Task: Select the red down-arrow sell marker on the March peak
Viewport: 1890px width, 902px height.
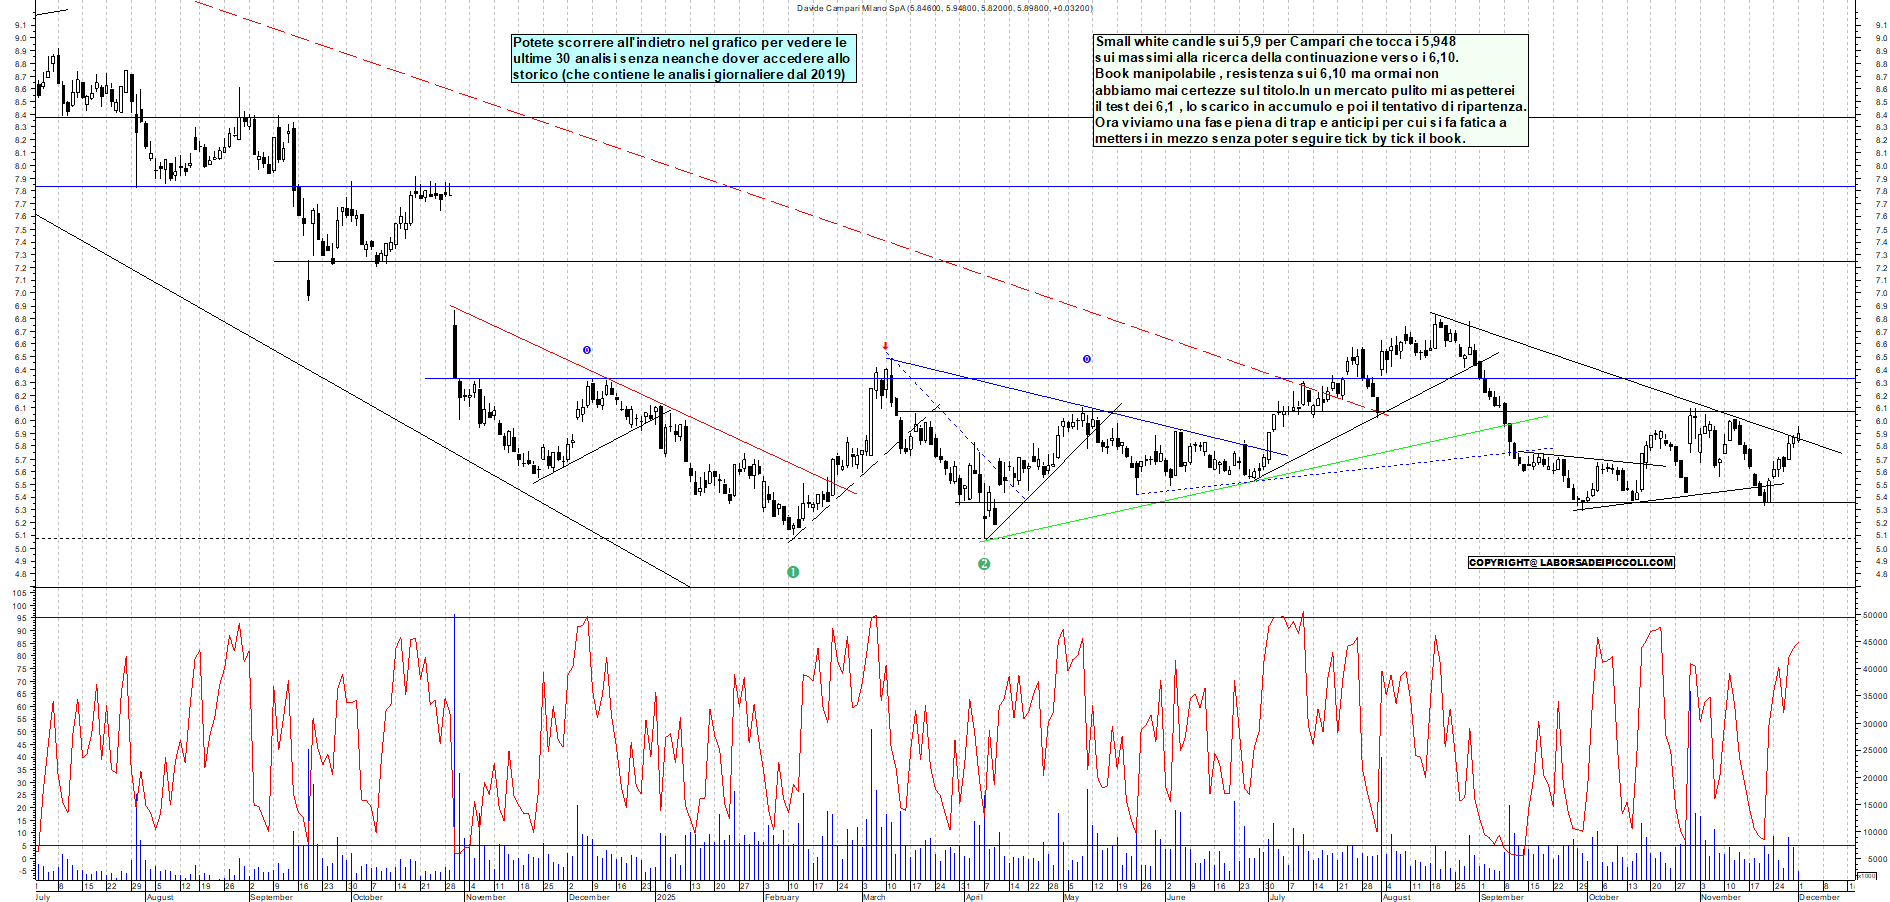Action: pos(884,345)
